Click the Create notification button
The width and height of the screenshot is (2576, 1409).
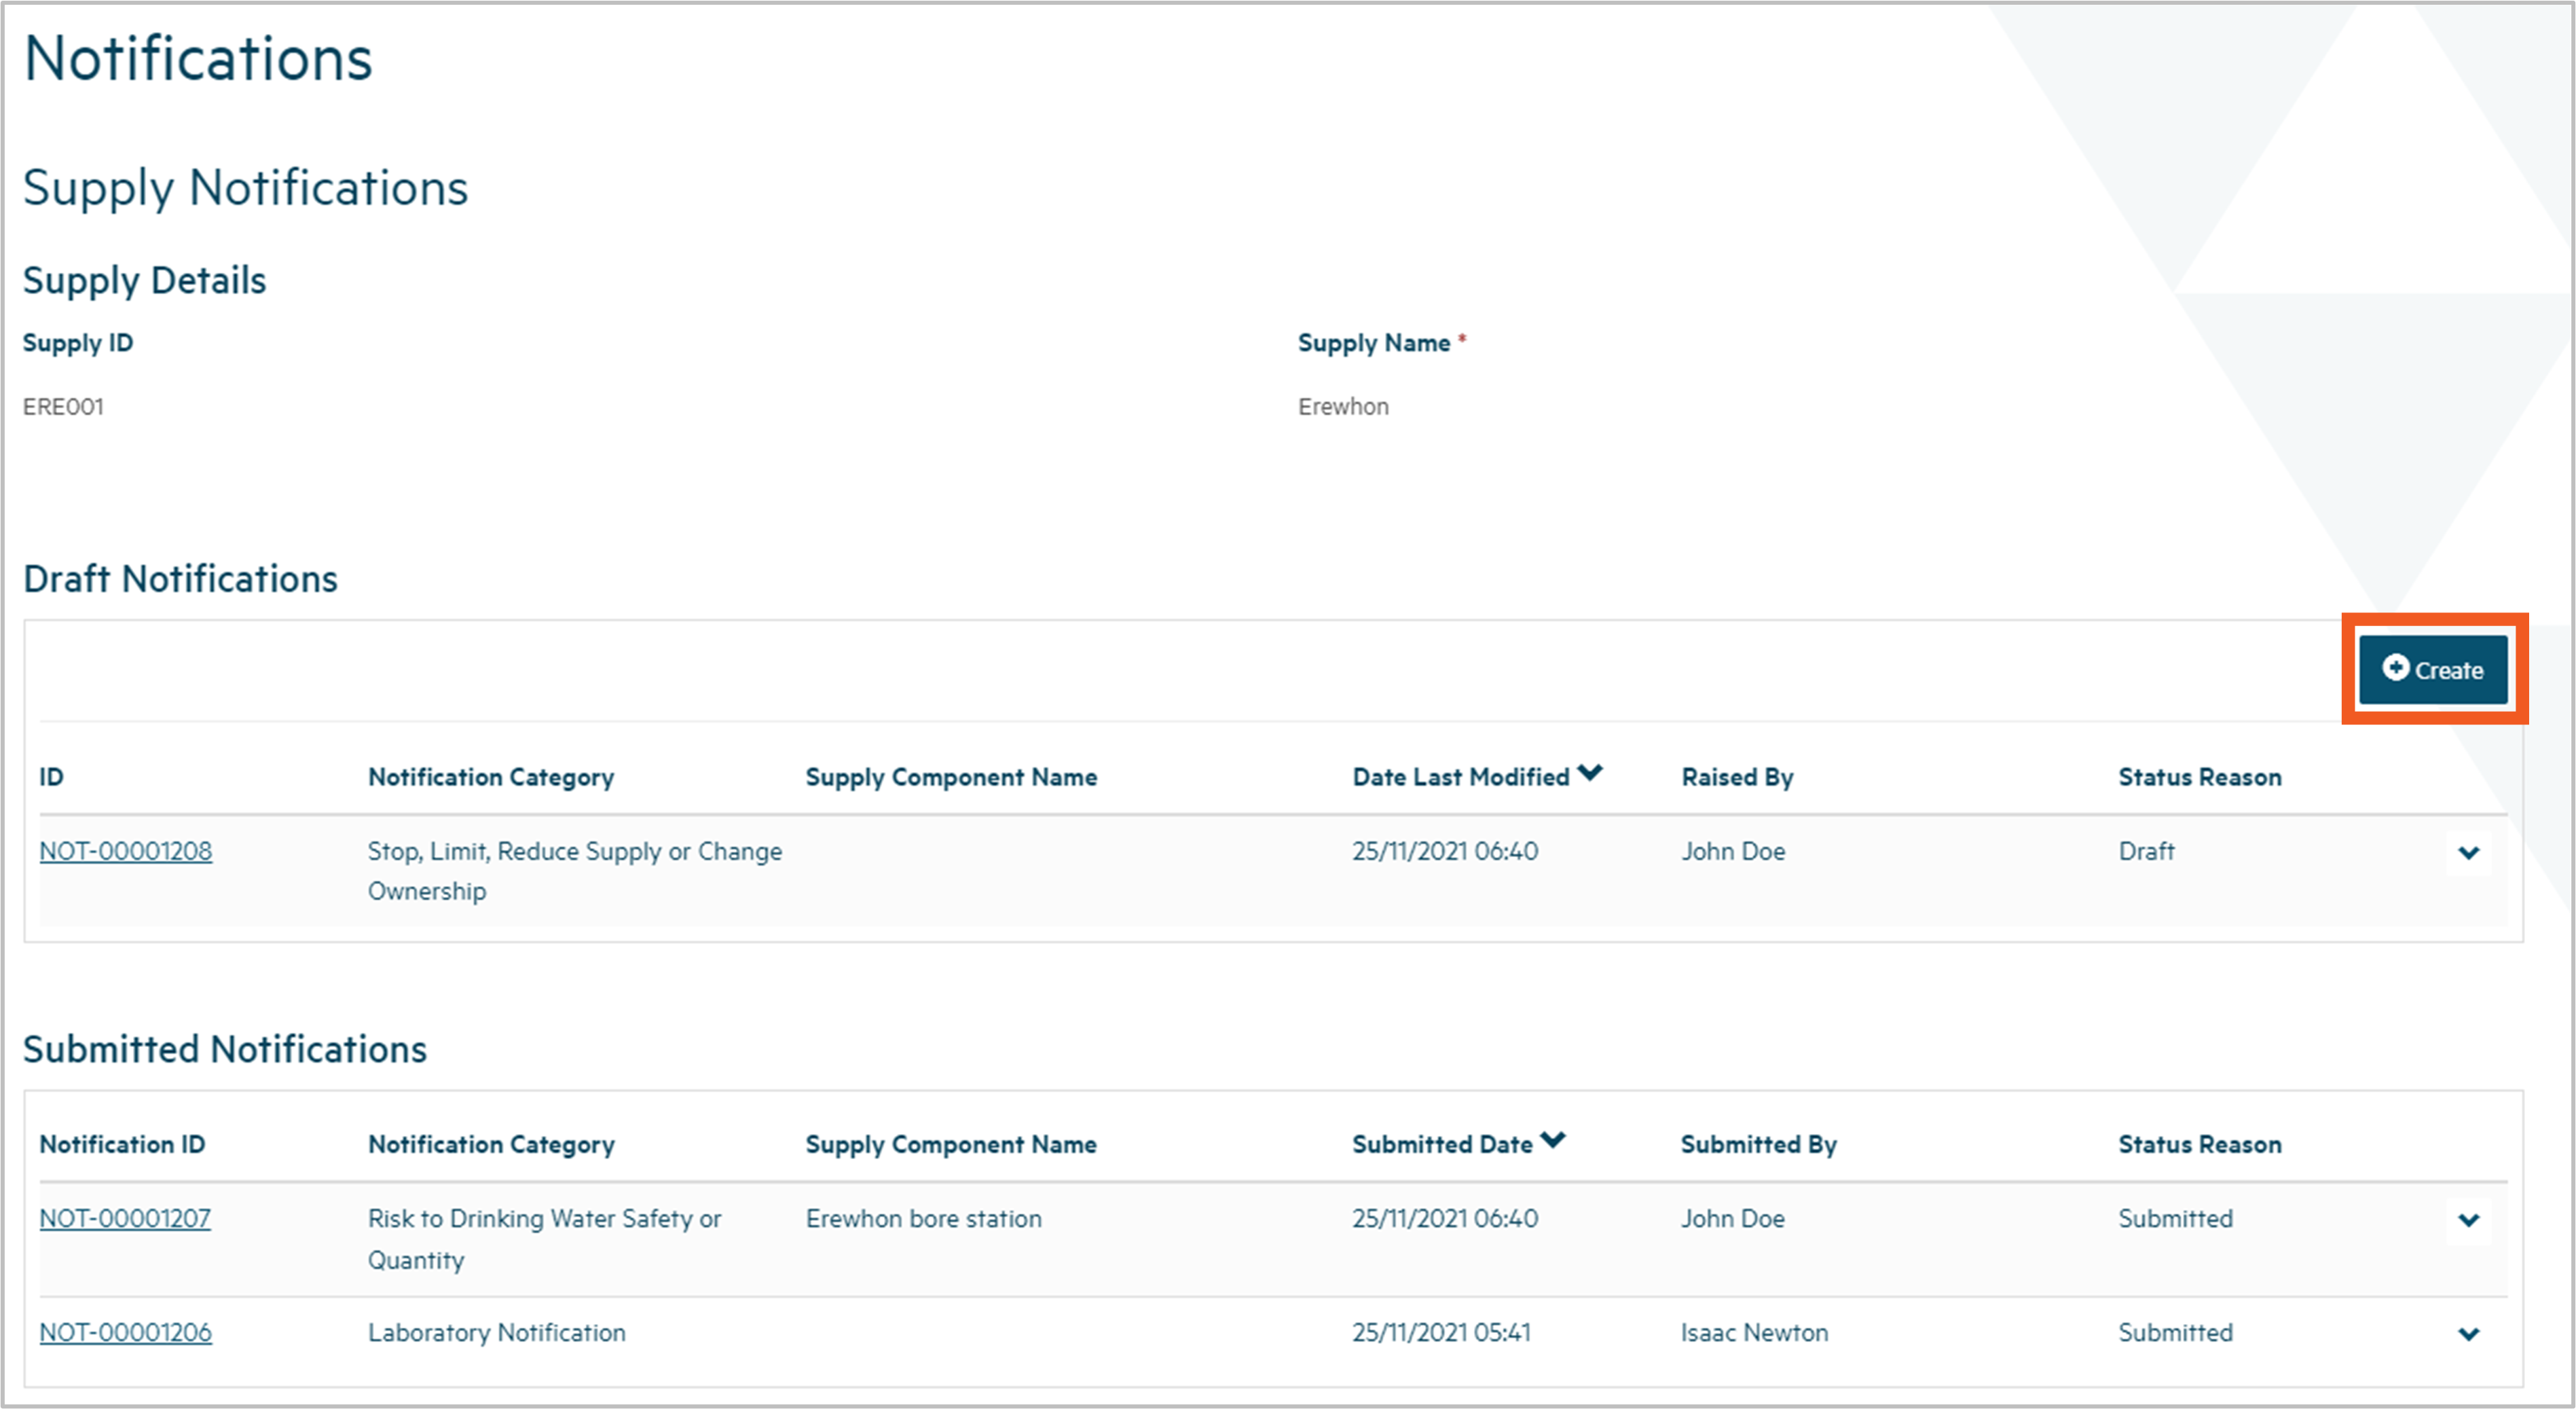click(2432, 669)
